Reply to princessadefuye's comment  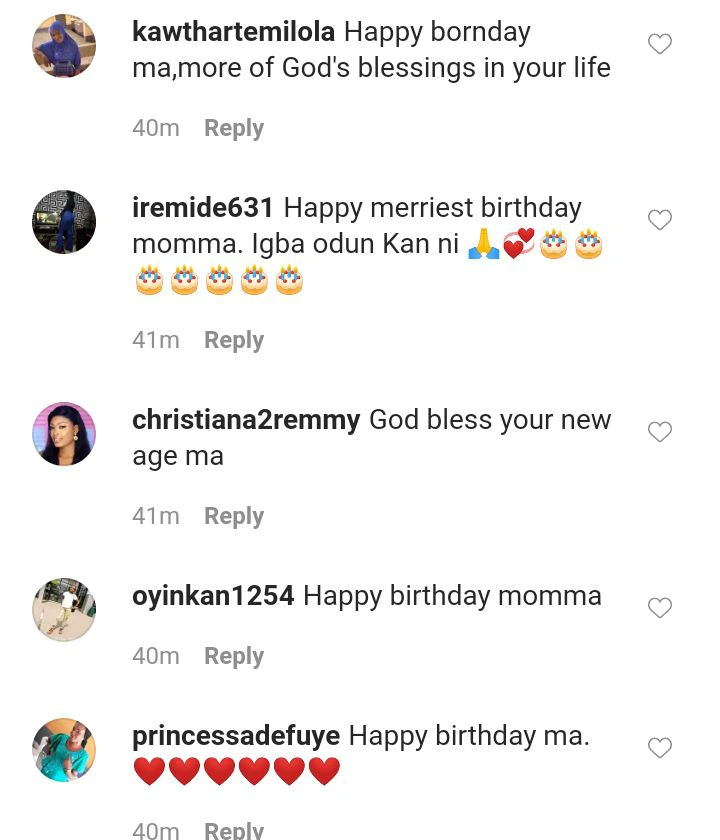[x=234, y=829]
